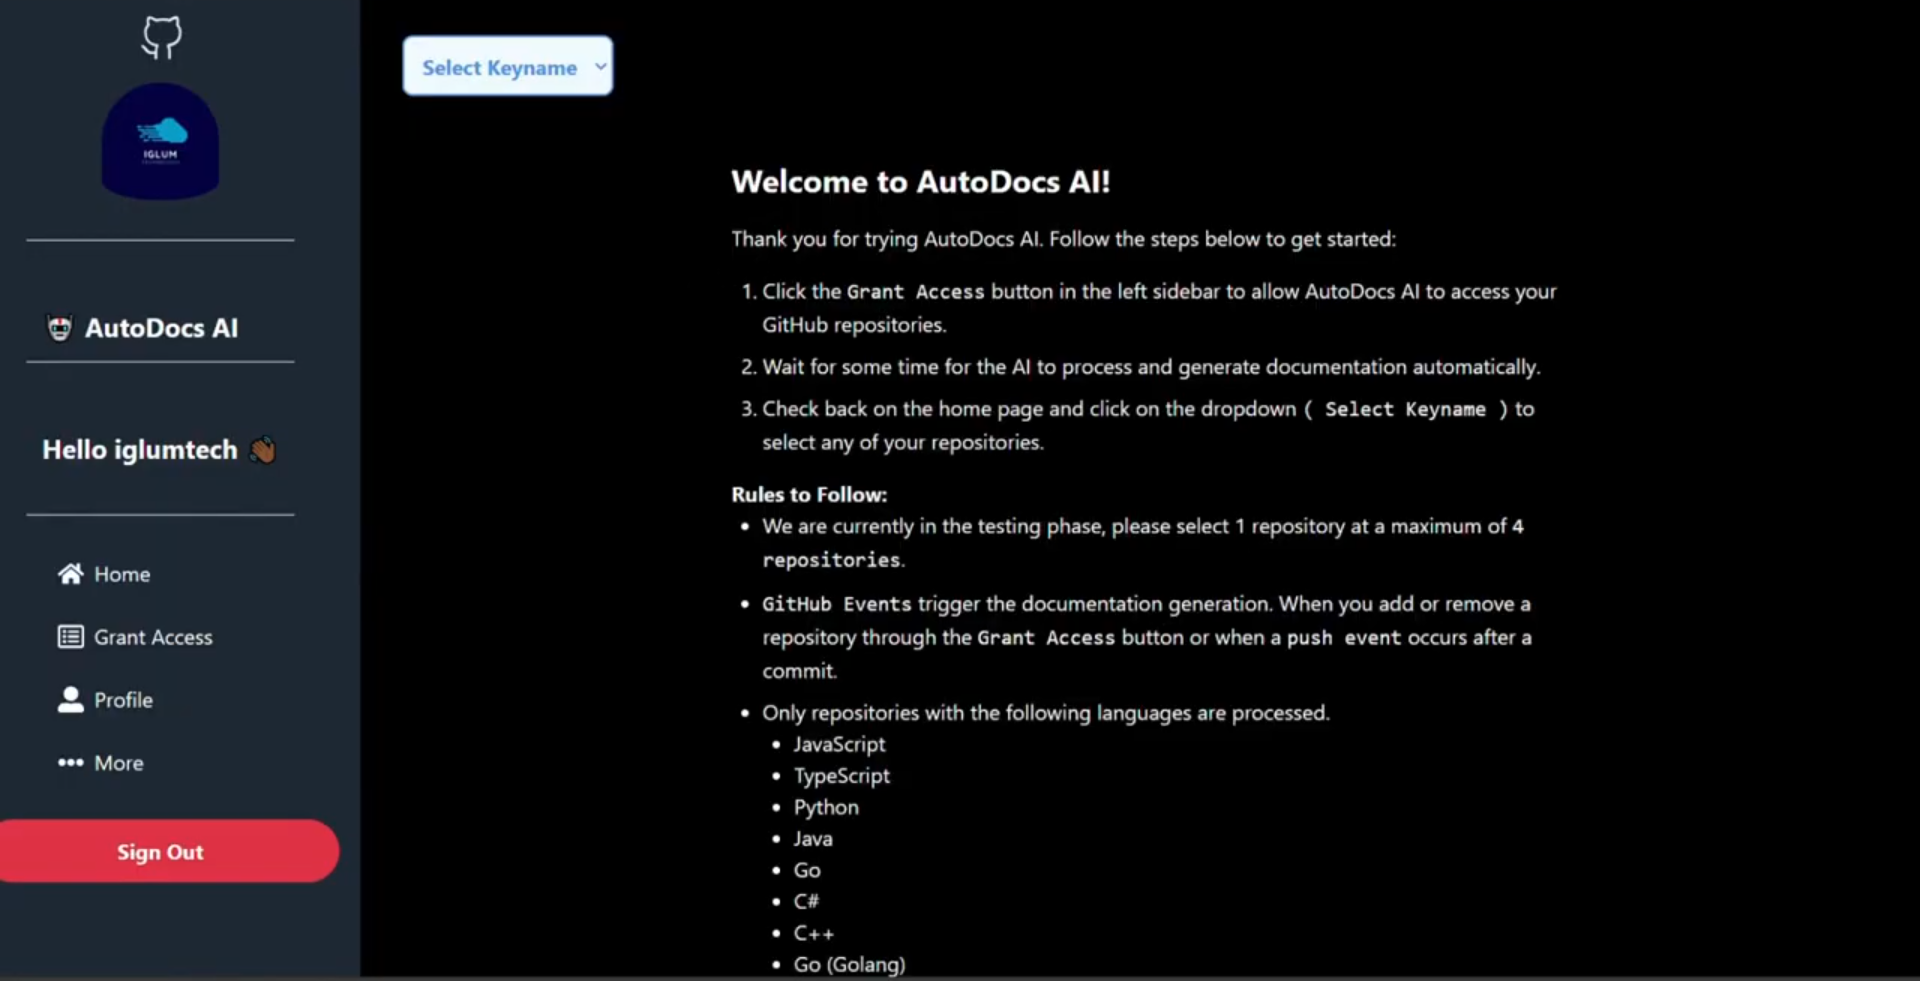
Task: Click the GitHub Events text in rules
Action: pos(836,604)
